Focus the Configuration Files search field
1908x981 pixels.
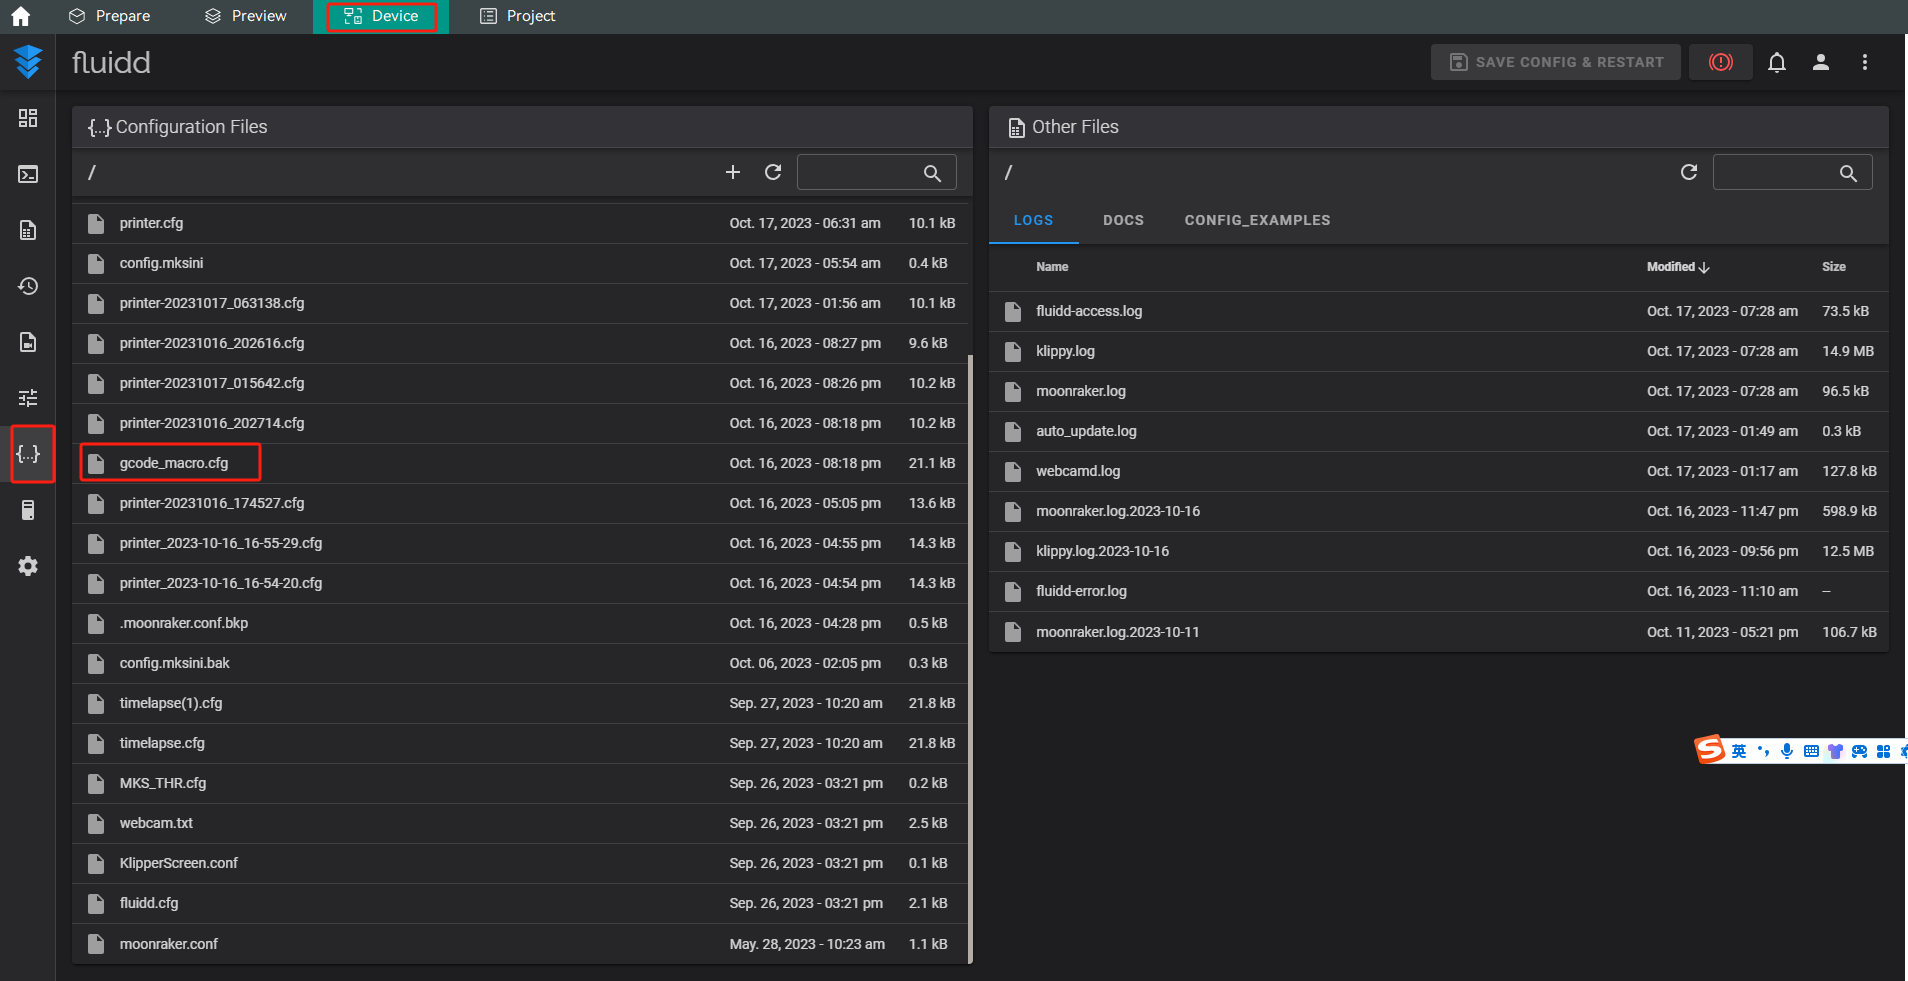[876, 172]
